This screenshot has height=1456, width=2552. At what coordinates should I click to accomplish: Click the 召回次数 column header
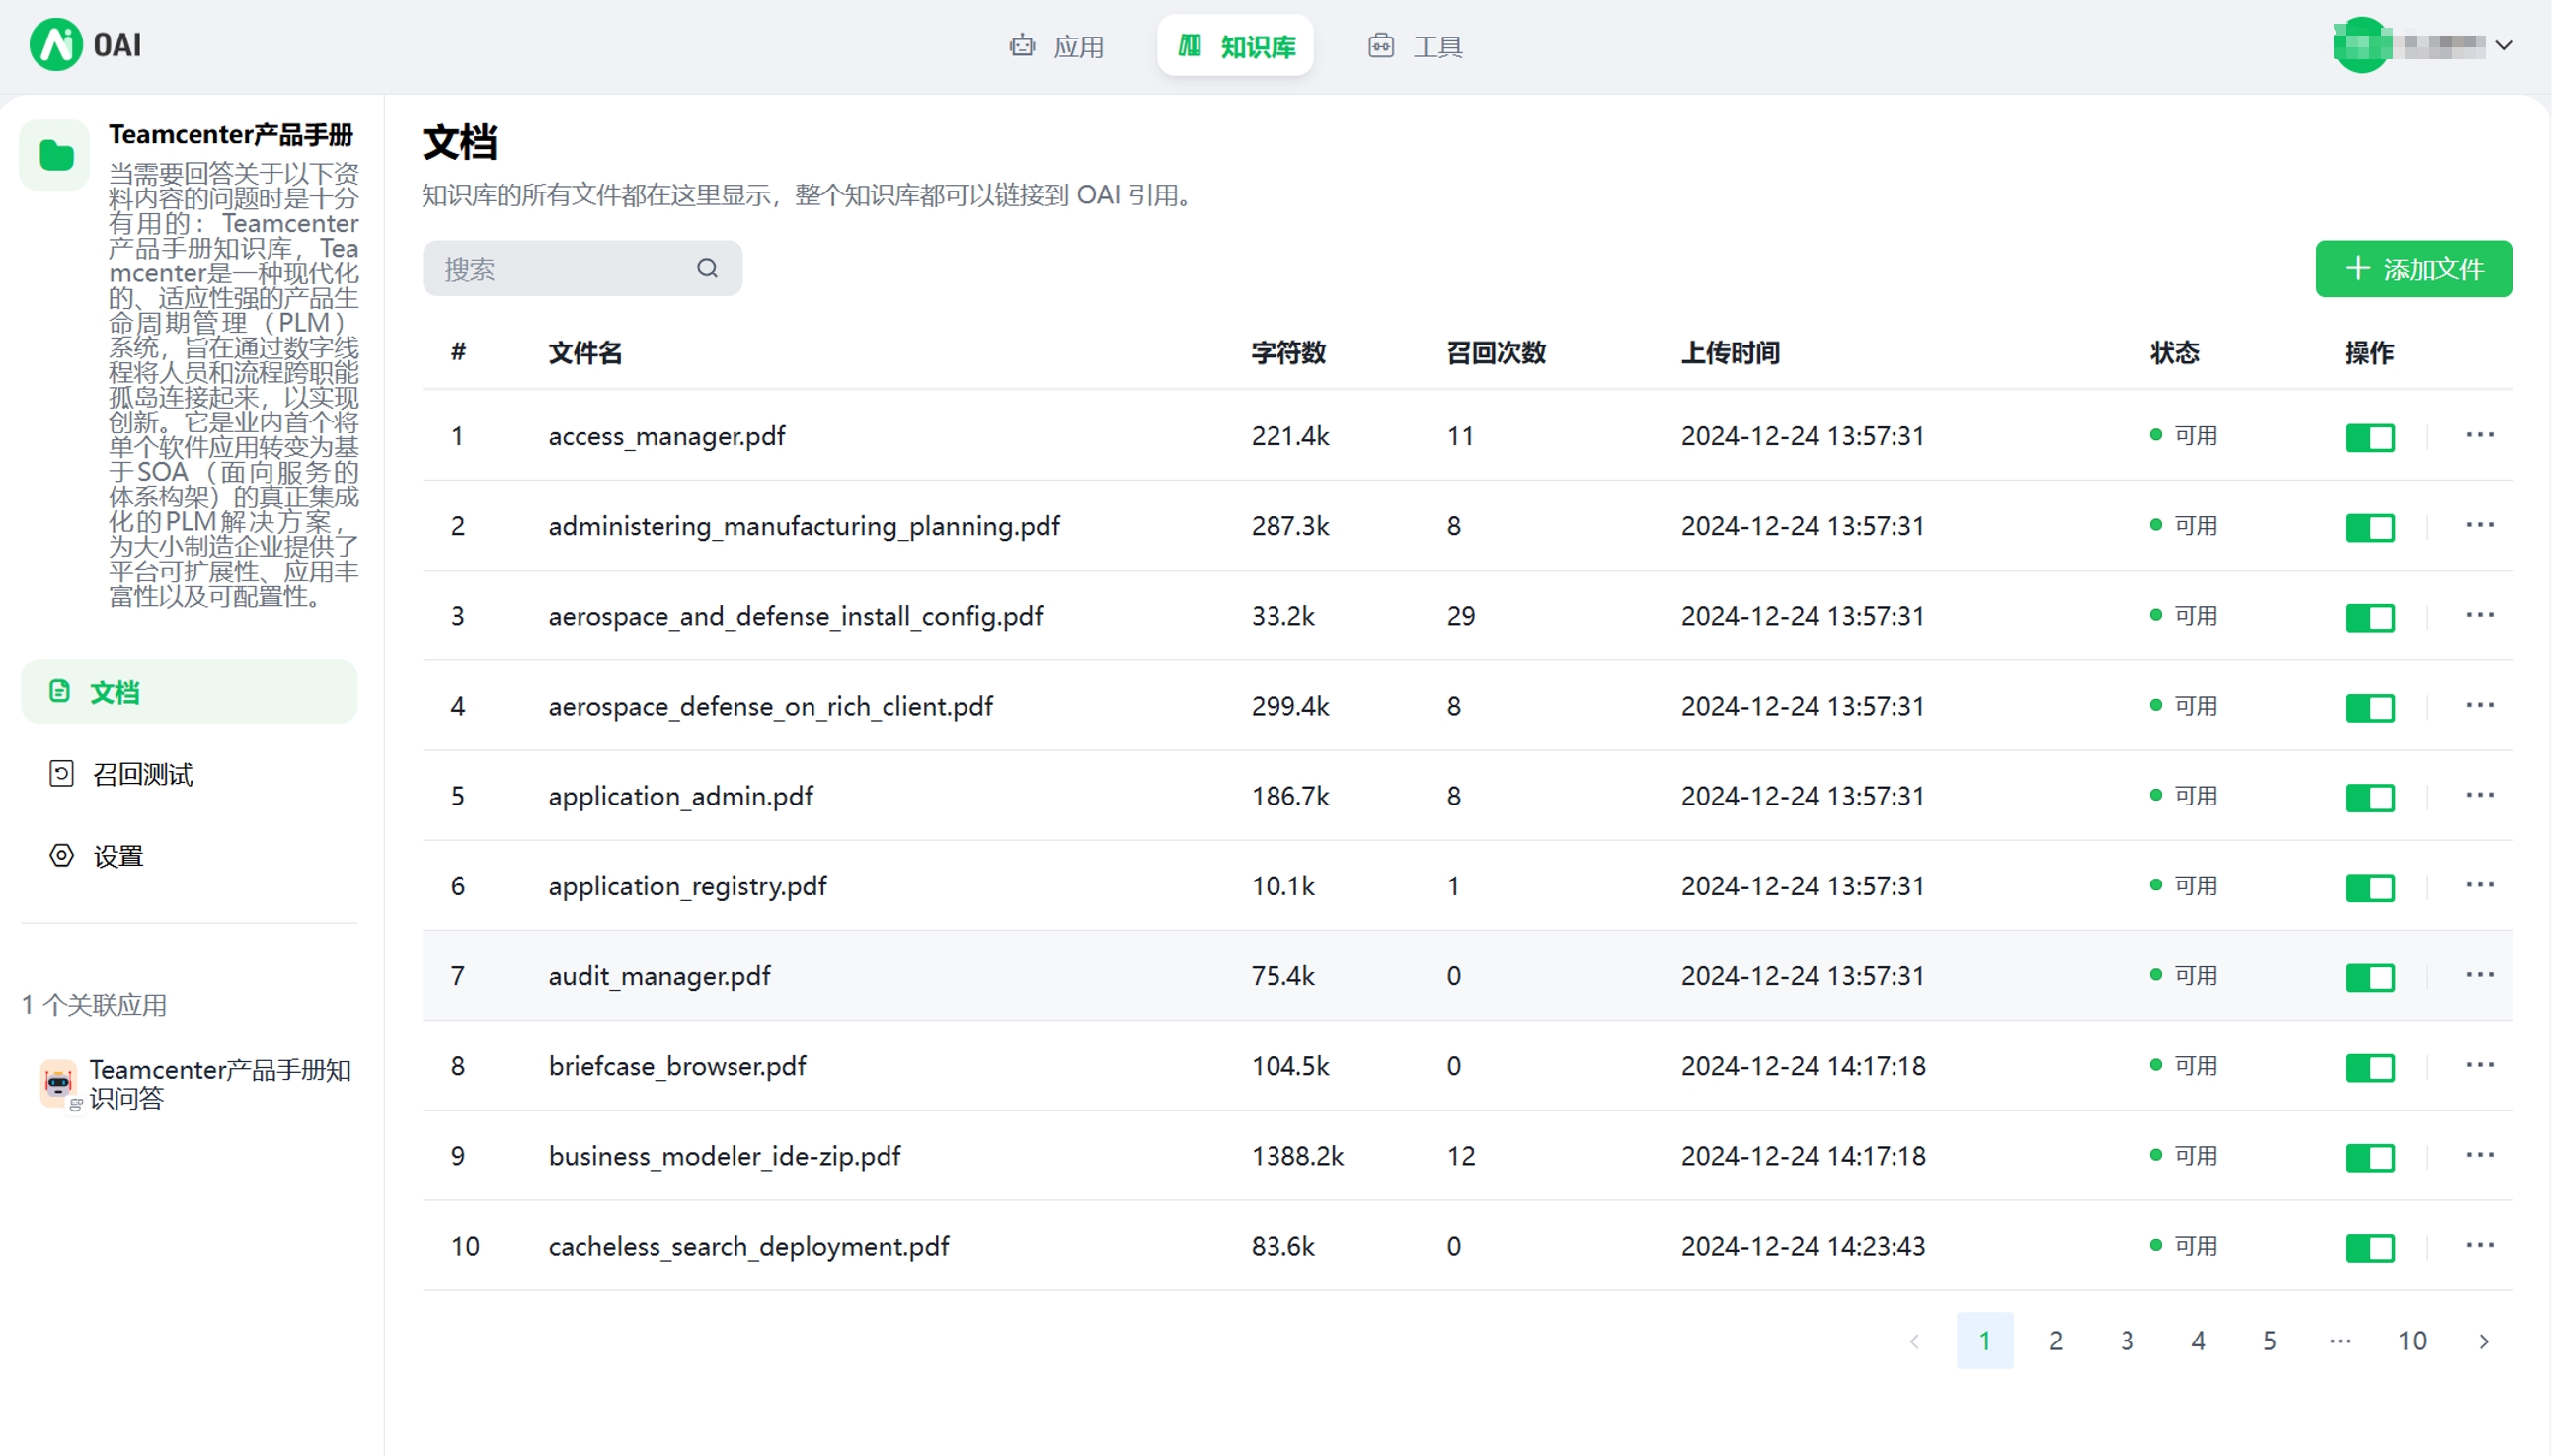point(1496,352)
